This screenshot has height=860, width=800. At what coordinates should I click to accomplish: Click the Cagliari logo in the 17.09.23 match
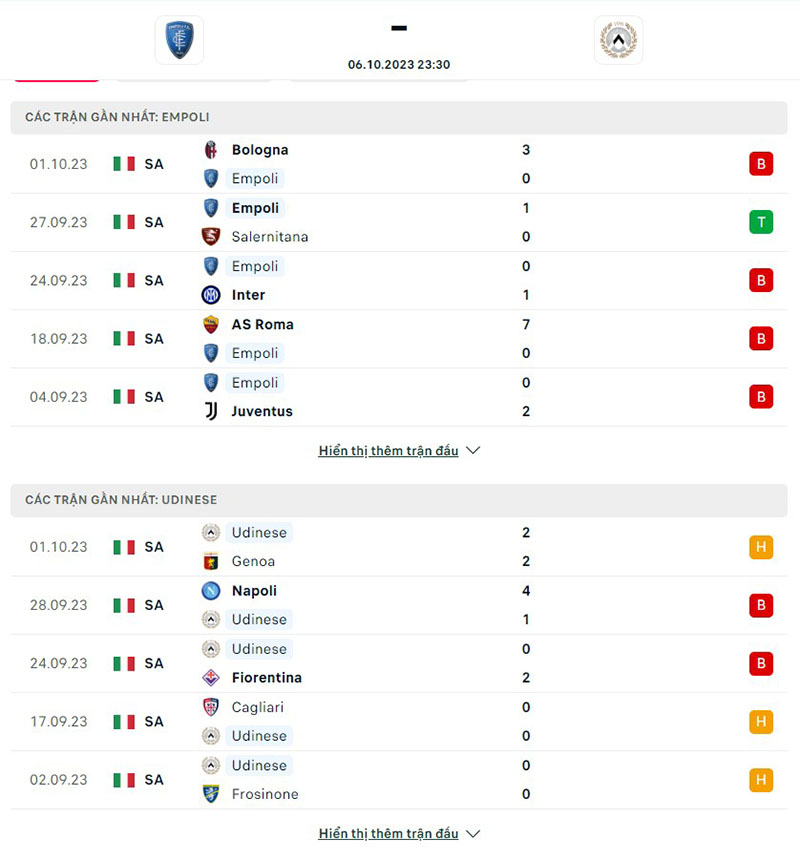coord(211,707)
